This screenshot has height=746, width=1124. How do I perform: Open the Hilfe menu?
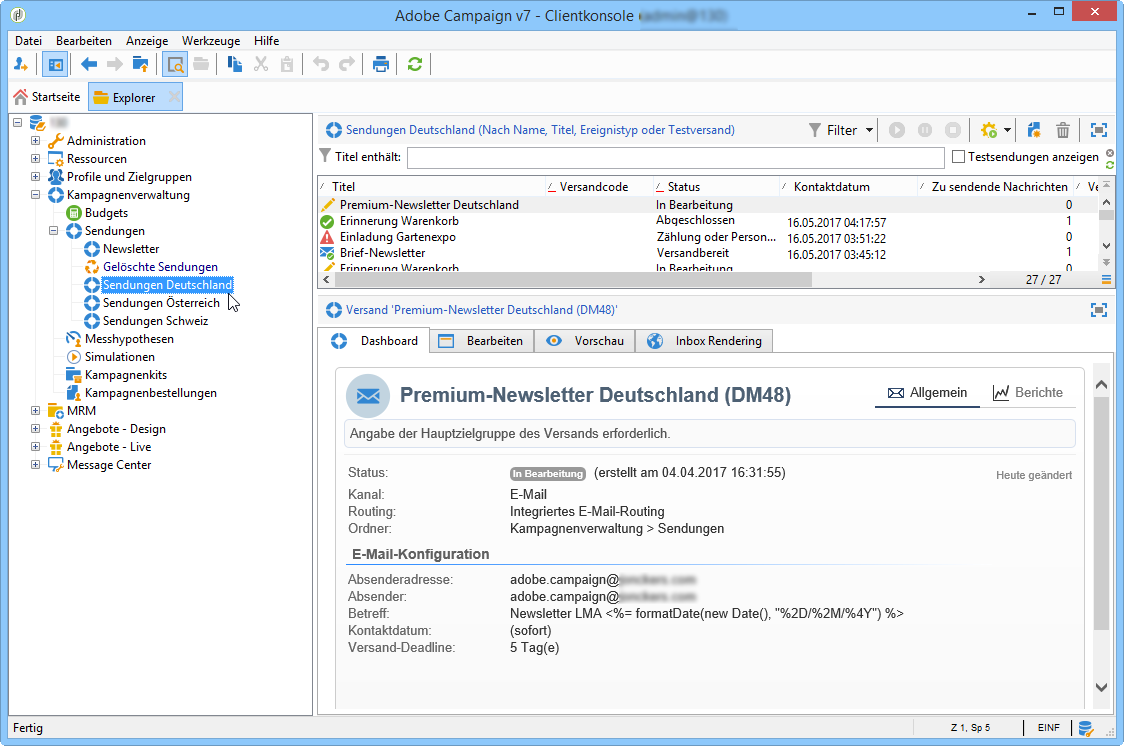click(x=267, y=41)
